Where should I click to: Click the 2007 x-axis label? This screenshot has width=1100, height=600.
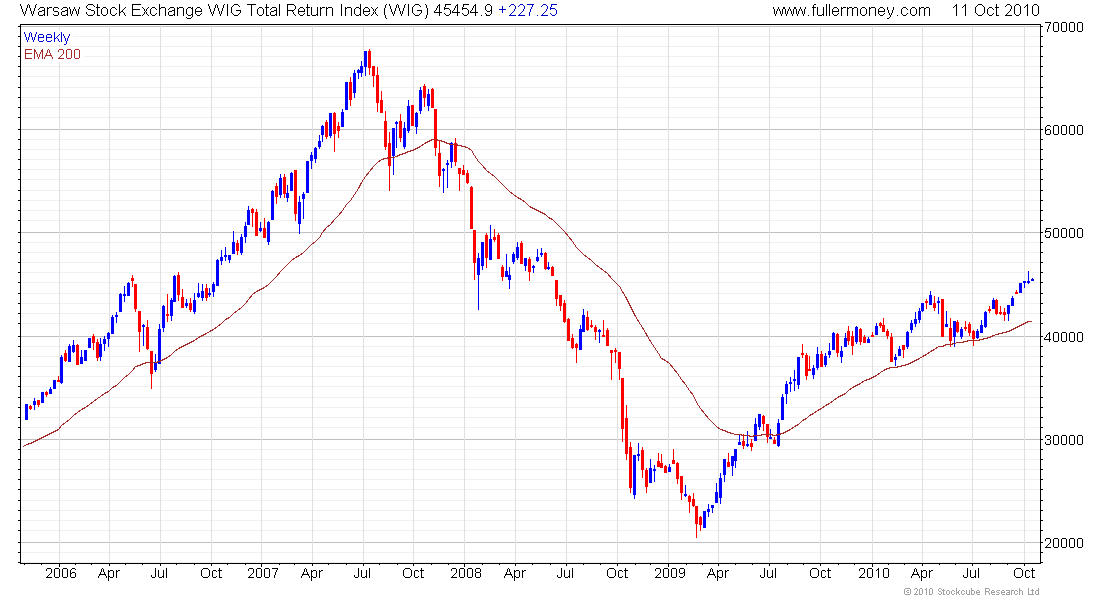click(x=263, y=573)
